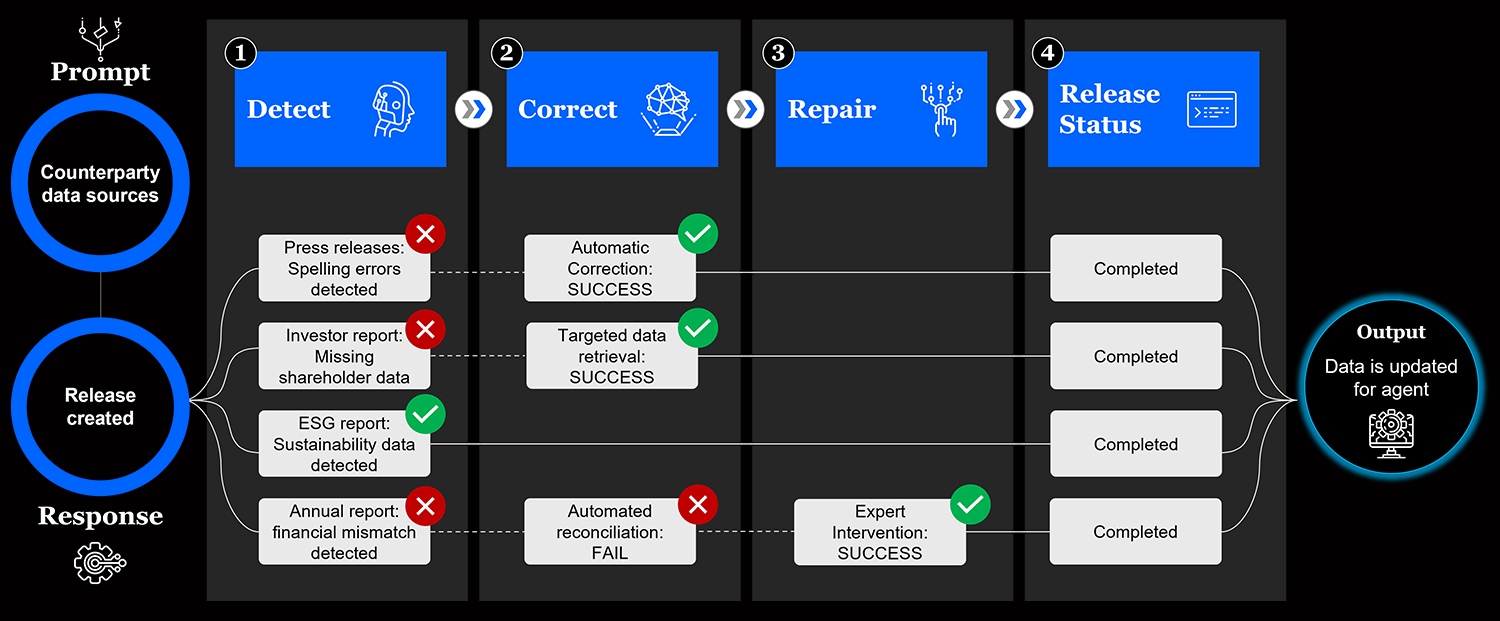Click green check on Automatic Correction box

click(x=698, y=235)
